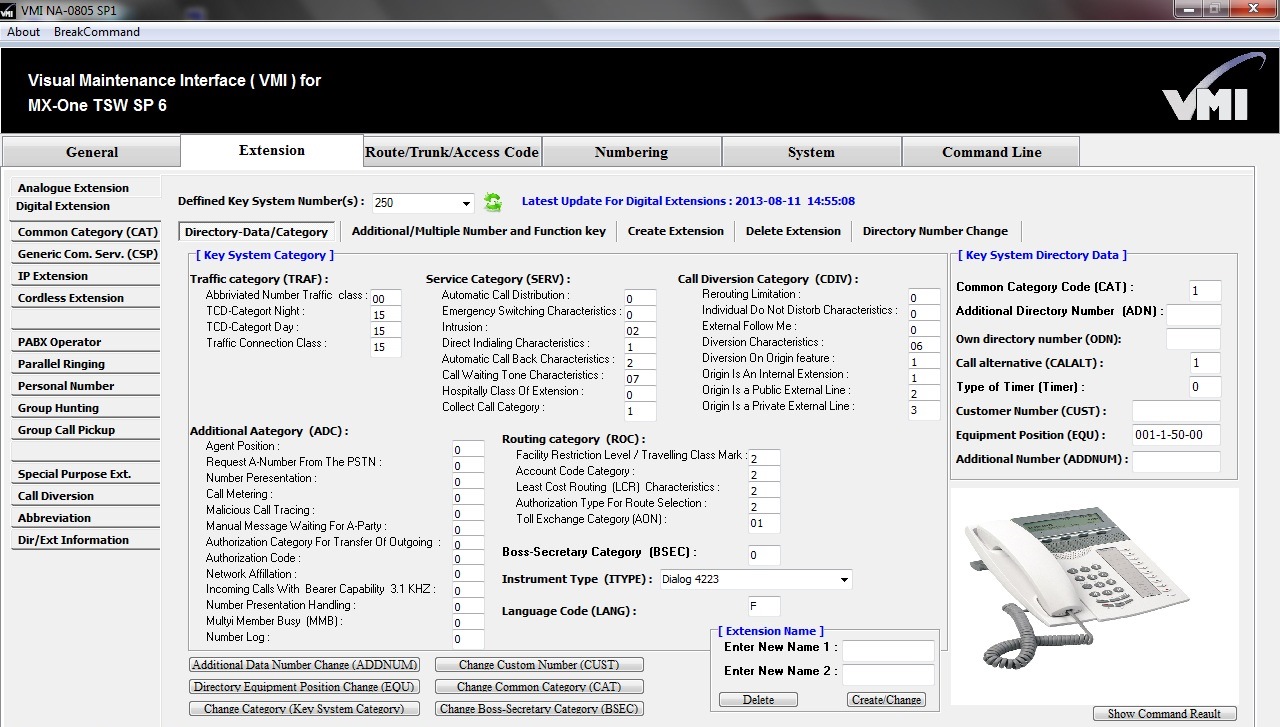Click Change Boss-Secretary Category (BSEC) button
1280x727 pixels.
point(539,709)
